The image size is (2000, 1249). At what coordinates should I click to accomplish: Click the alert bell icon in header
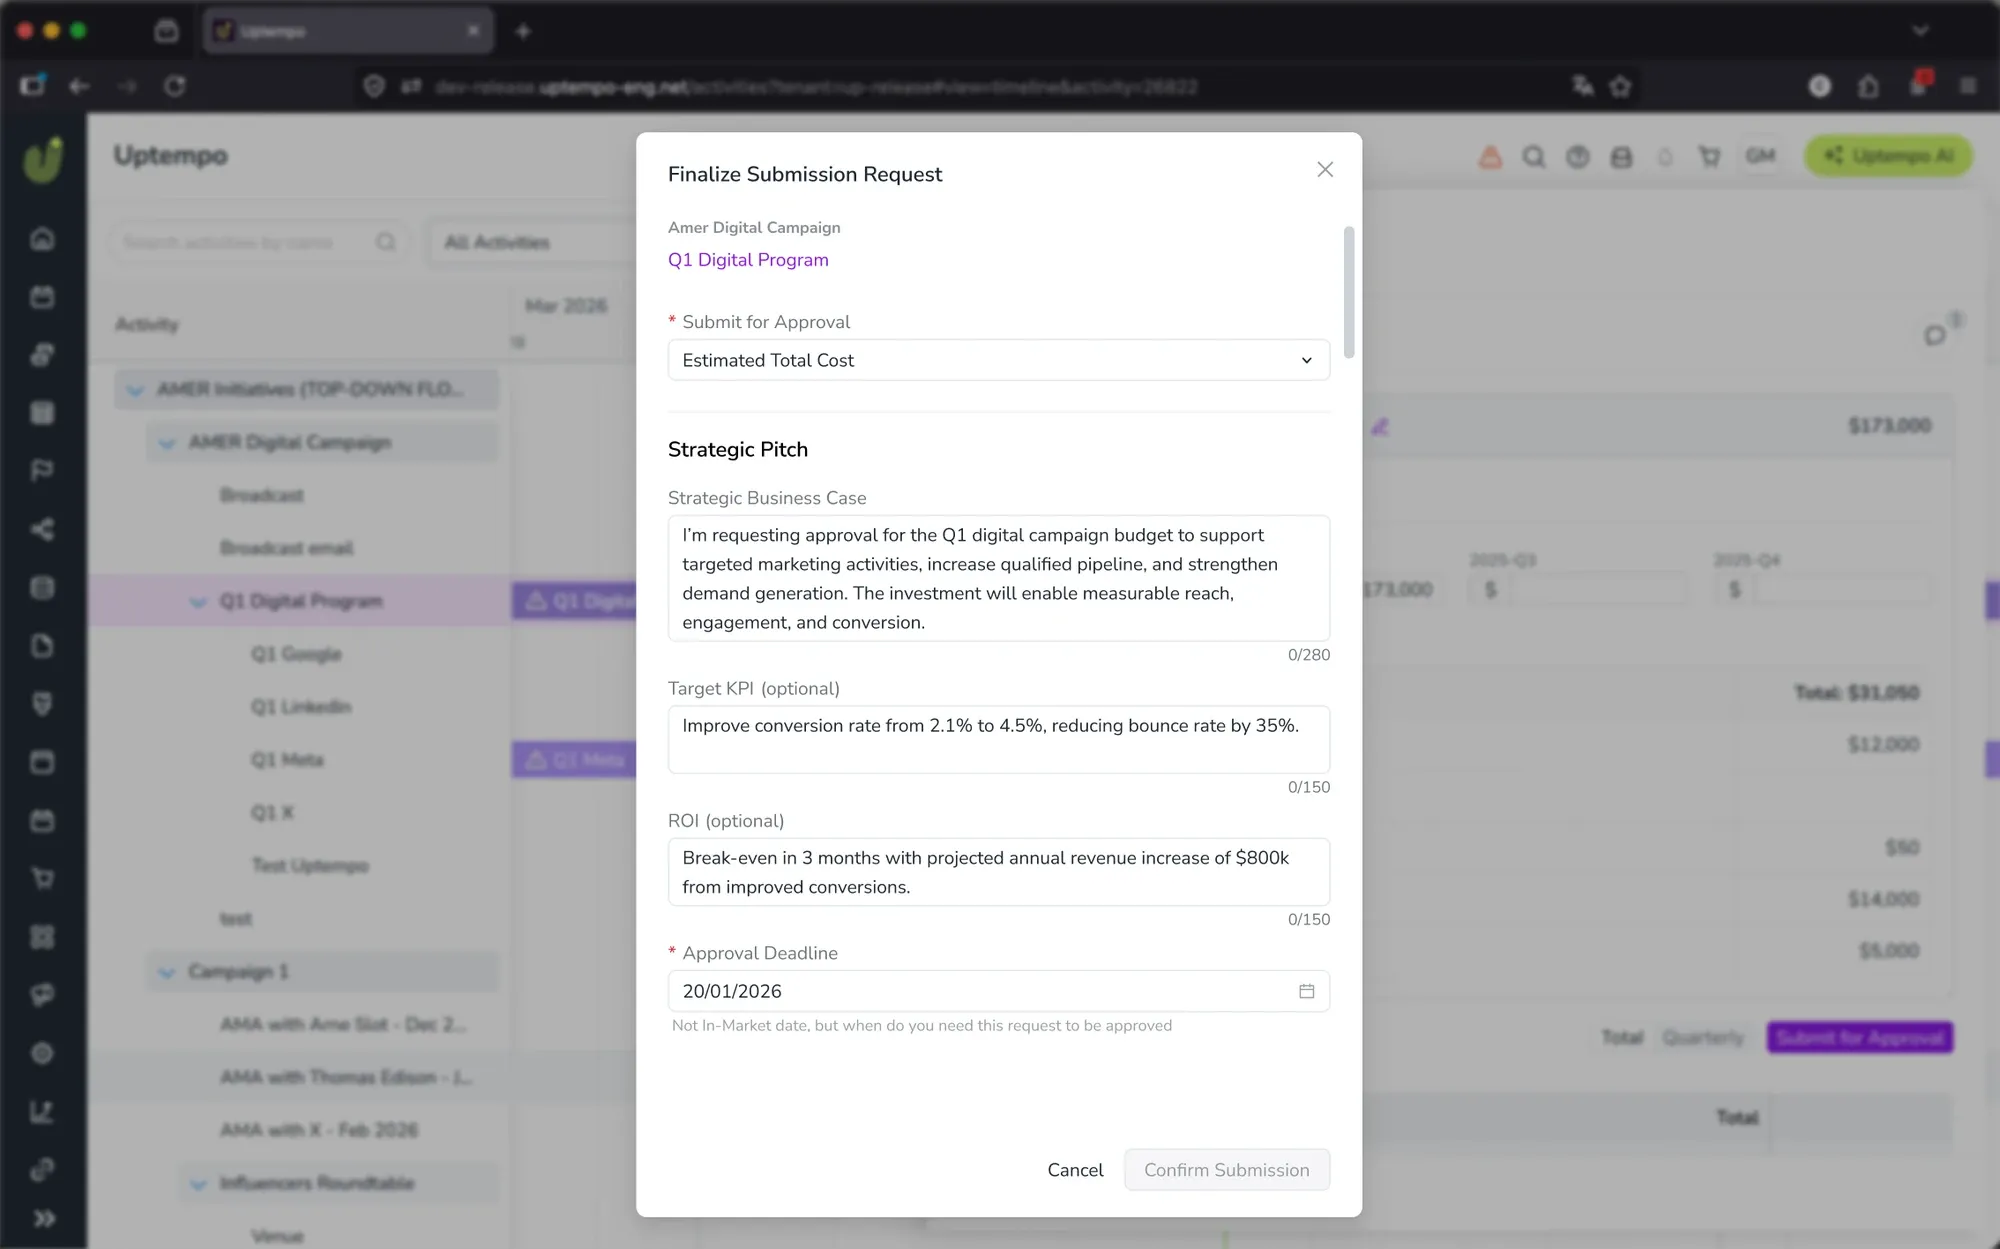pyautogui.click(x=1490, y=157)
